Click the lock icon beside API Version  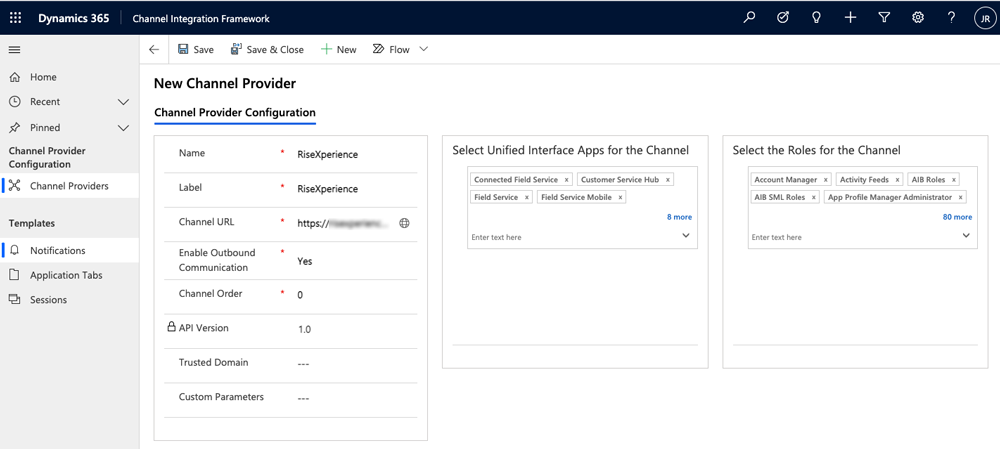(171, 327)
